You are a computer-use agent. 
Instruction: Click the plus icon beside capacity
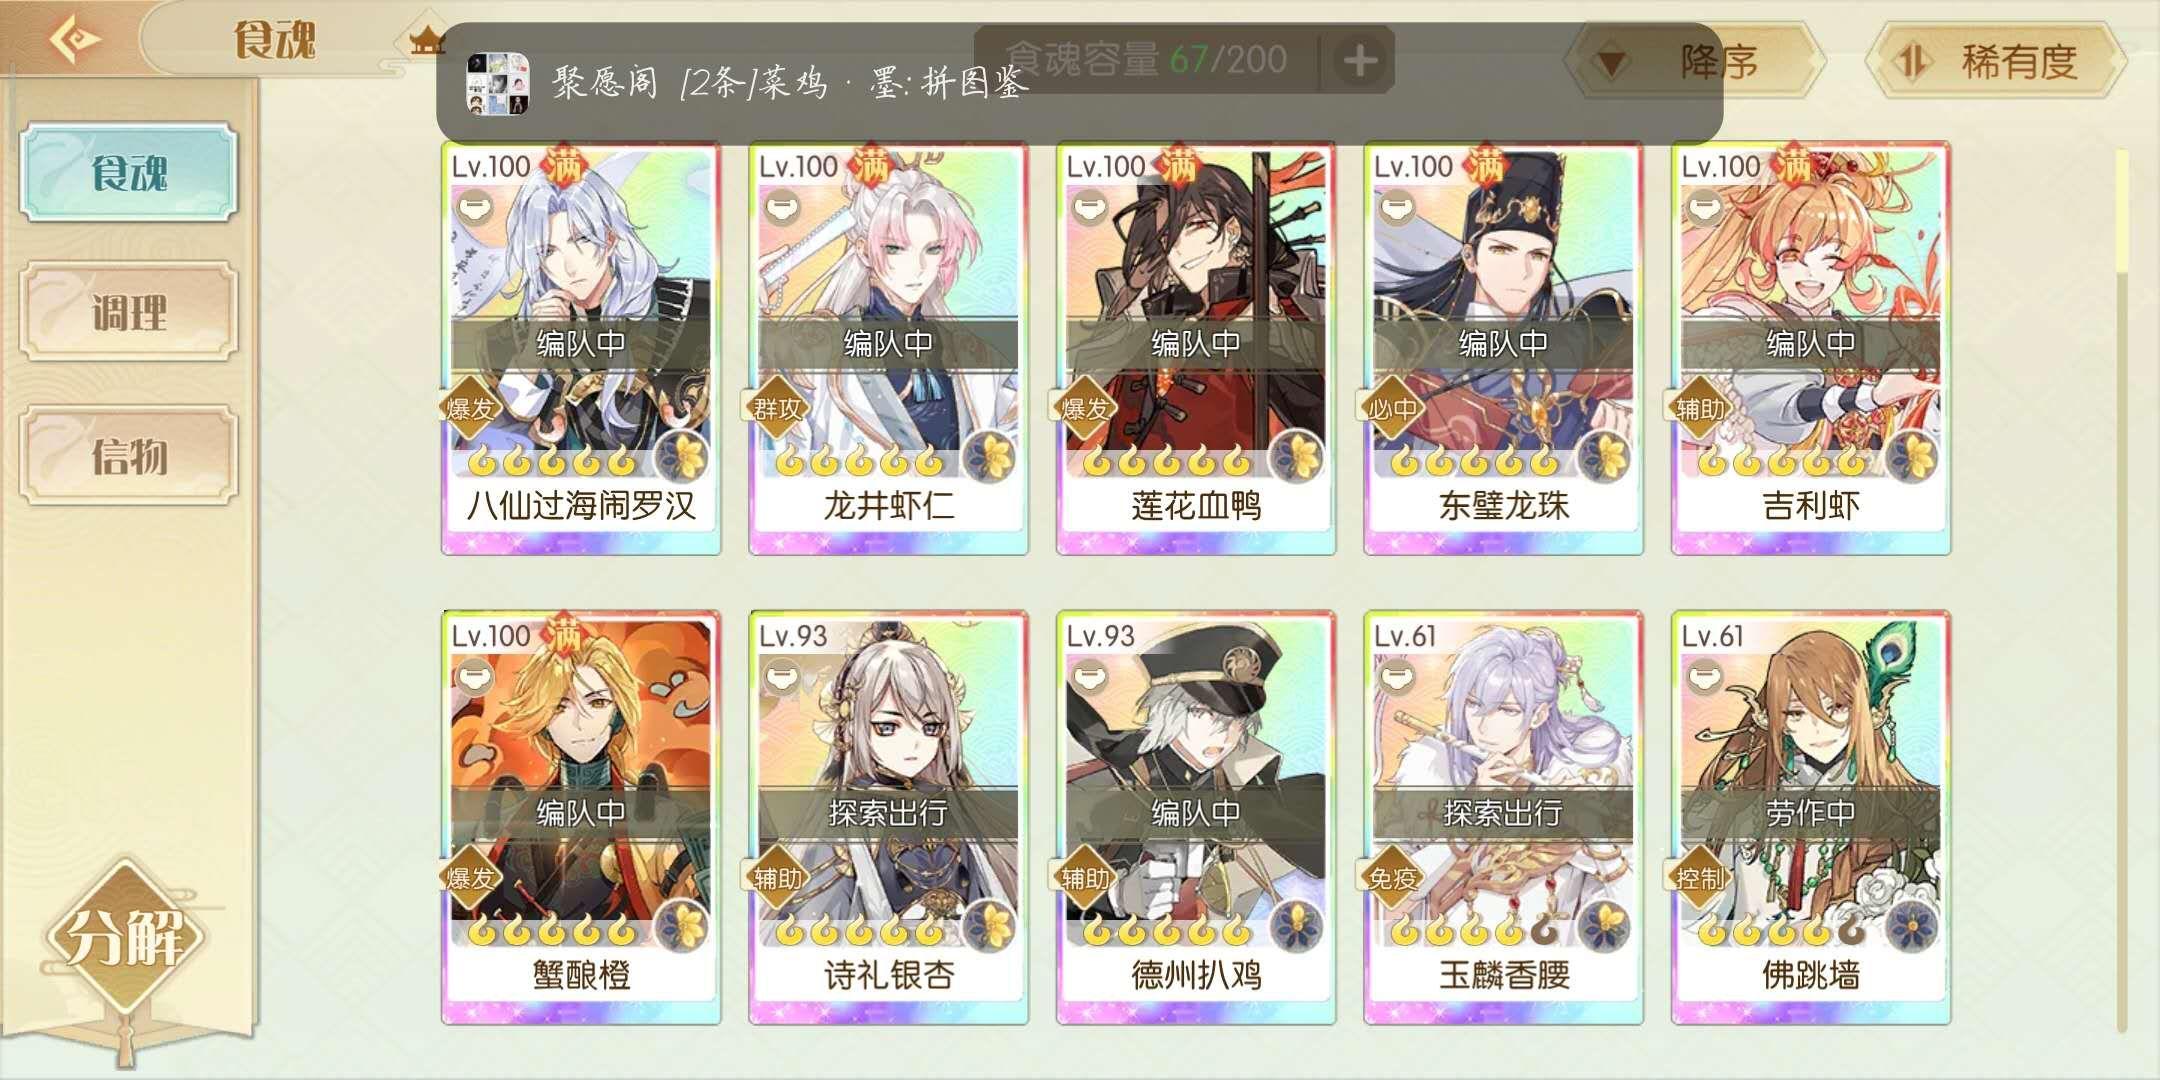1359,61
